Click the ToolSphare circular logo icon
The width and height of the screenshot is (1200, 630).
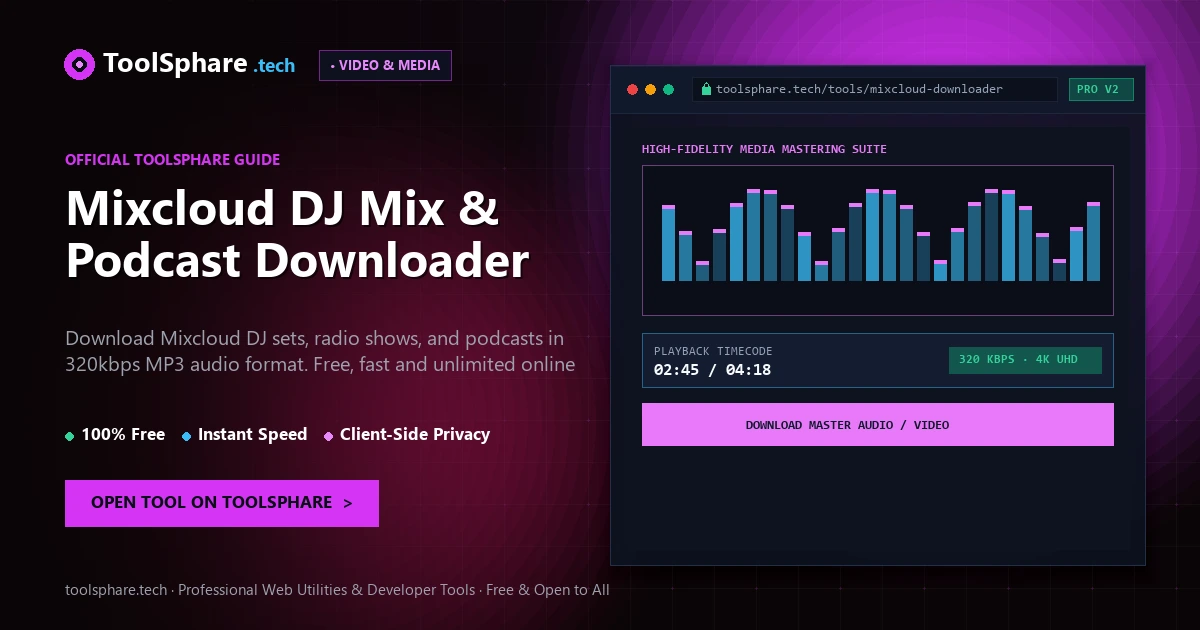click(79, 65)
